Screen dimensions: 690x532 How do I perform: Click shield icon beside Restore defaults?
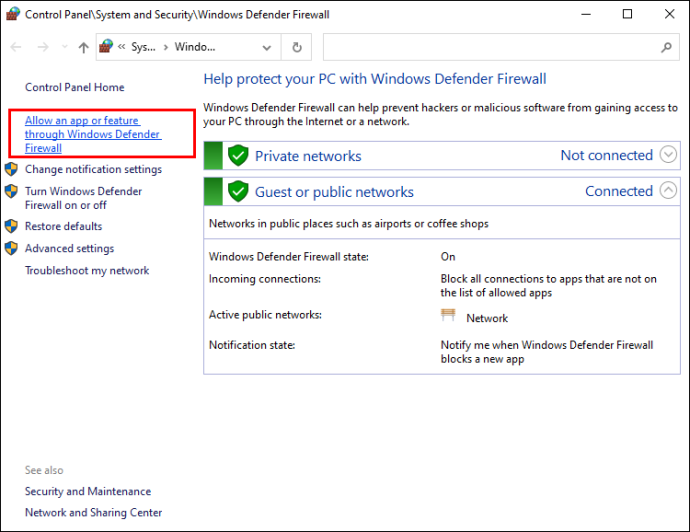(11, 226)
